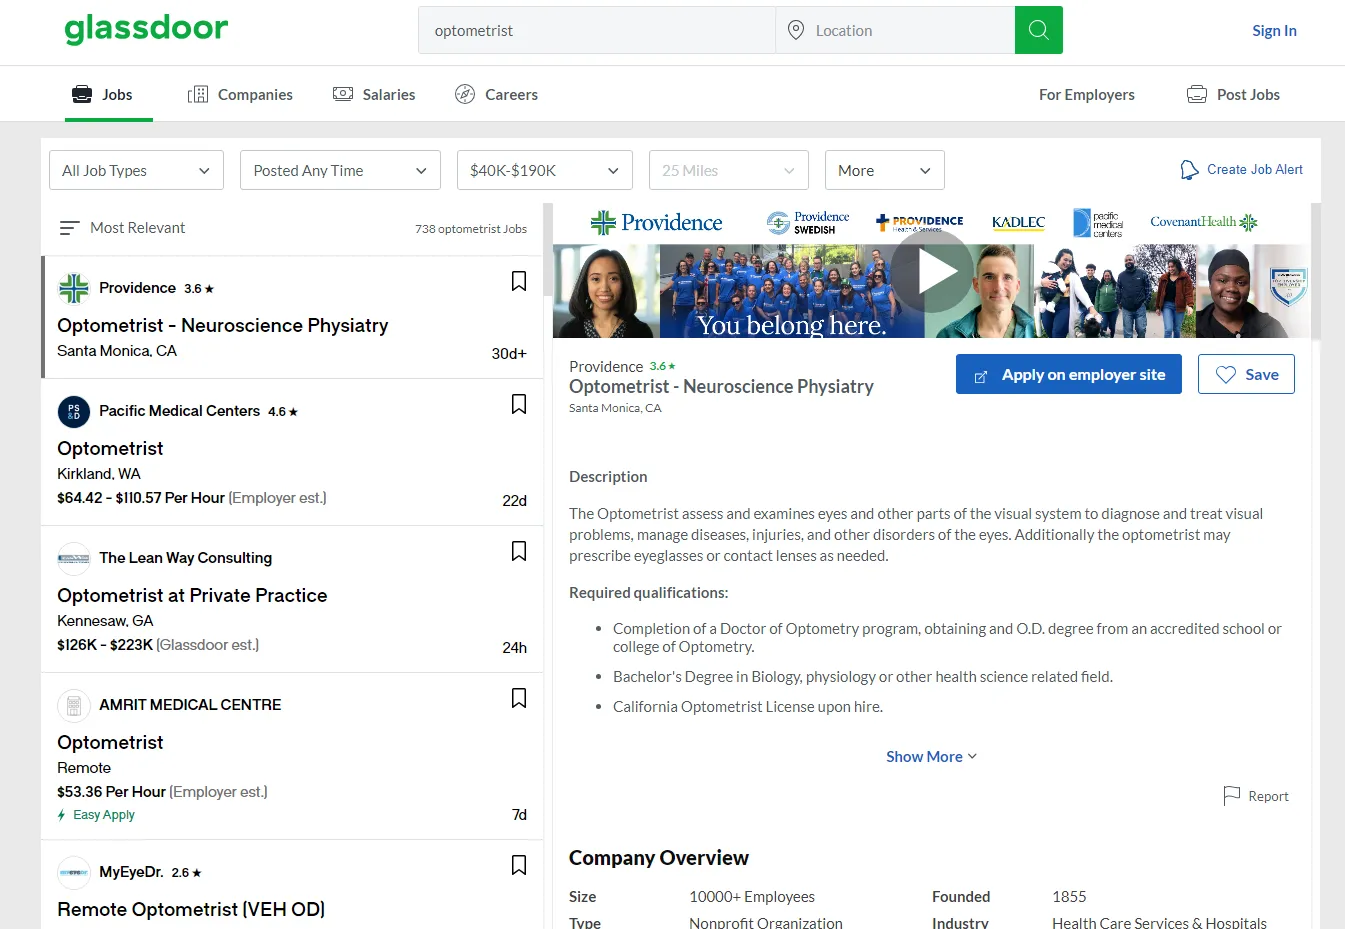Select the Careers tab
This screenshot has height=929, width=1345.
pos(496,94)
